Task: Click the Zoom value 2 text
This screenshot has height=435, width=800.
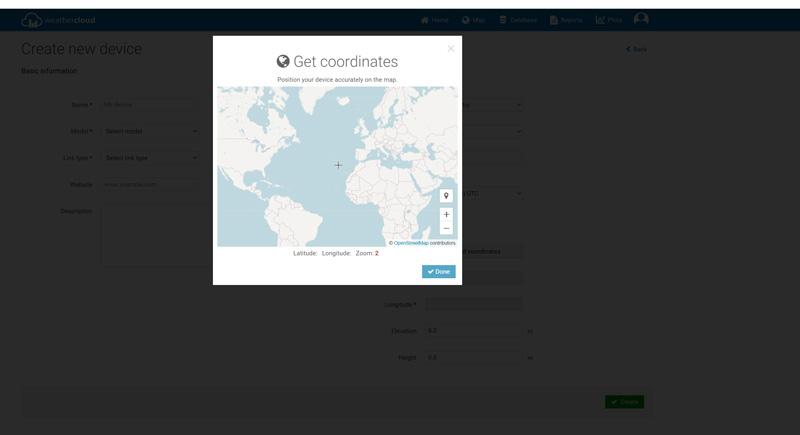Action: coord(377,253)
